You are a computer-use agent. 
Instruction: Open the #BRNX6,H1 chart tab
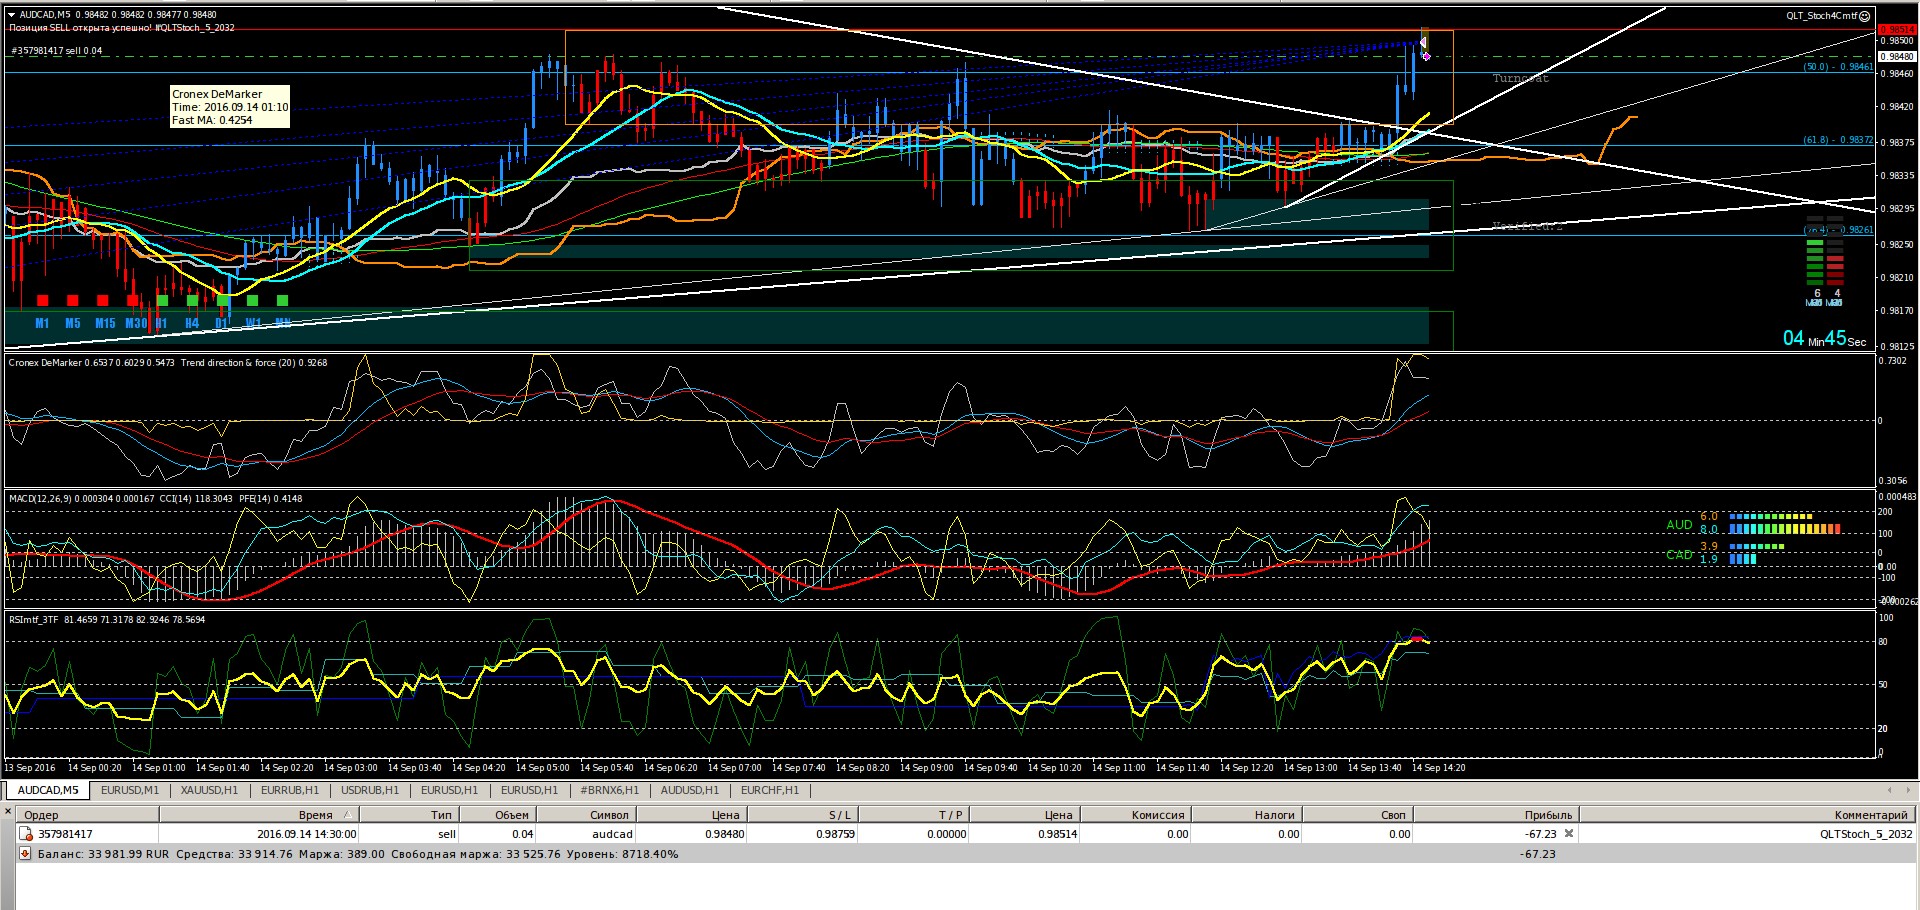point(609,790)
